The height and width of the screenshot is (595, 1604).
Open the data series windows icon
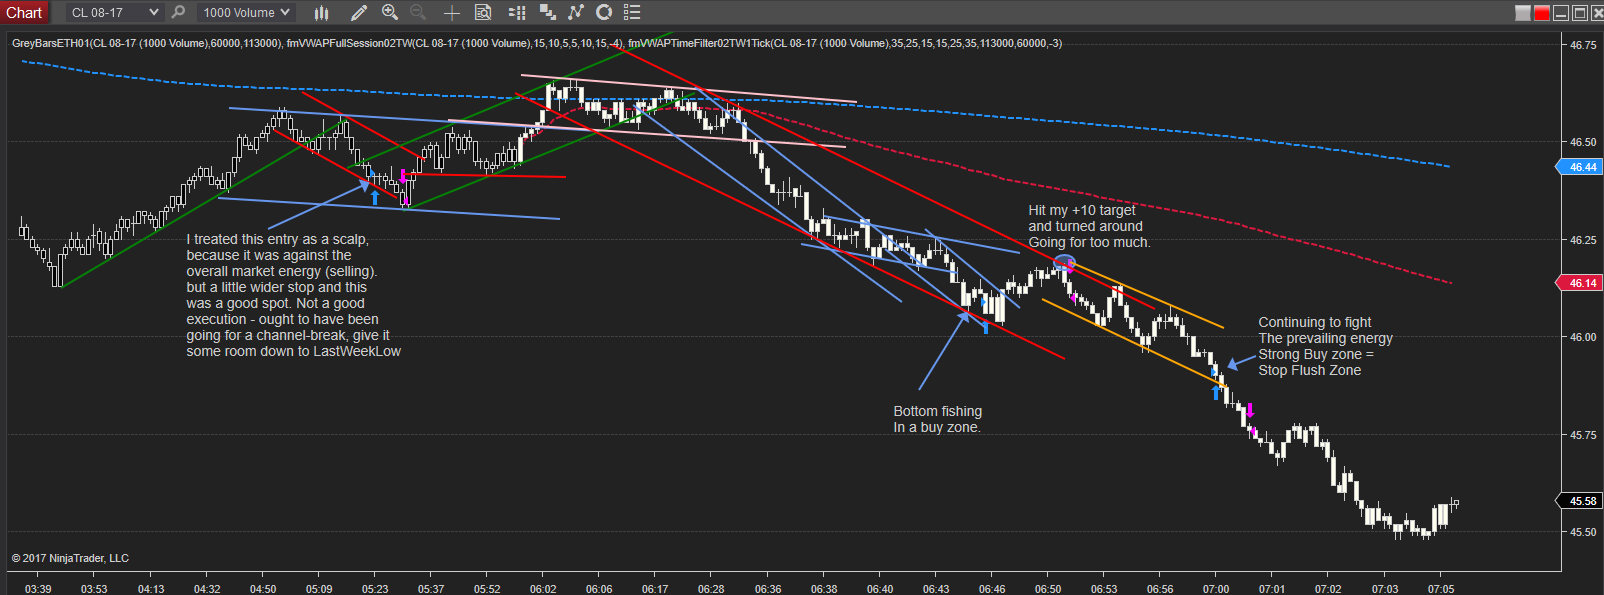tap(547, 12)
